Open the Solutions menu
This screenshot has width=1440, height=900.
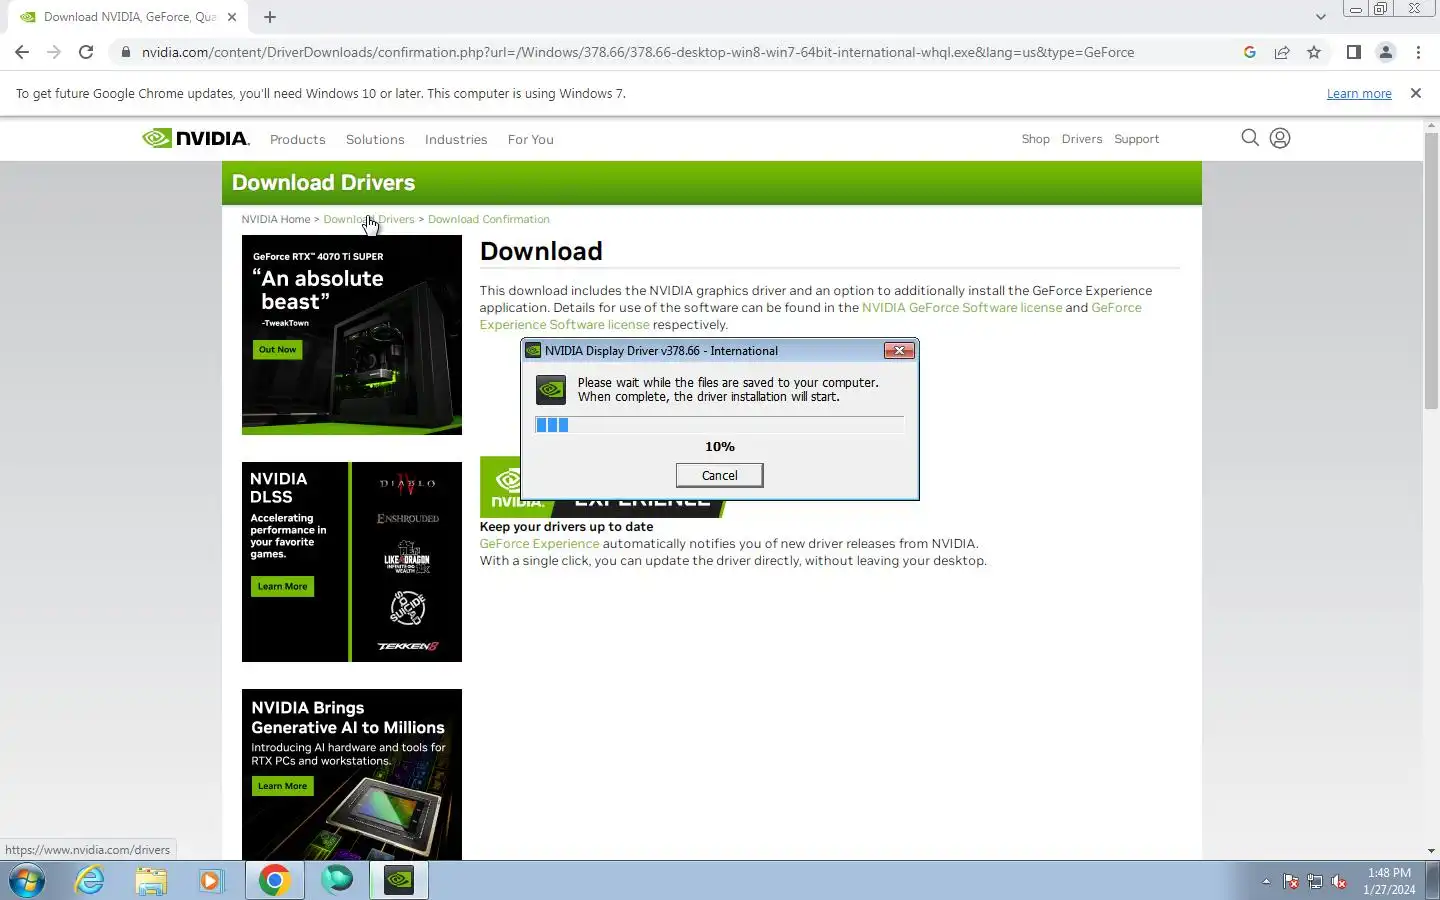(375, 139)
